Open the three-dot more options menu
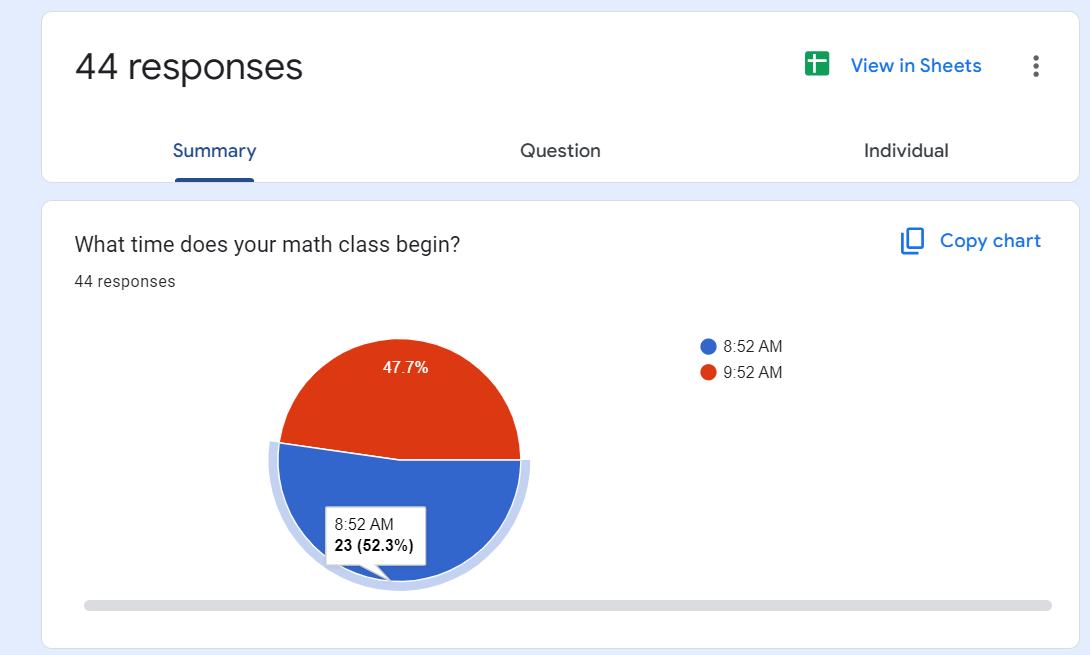1090x655 pixels. 1035,66
